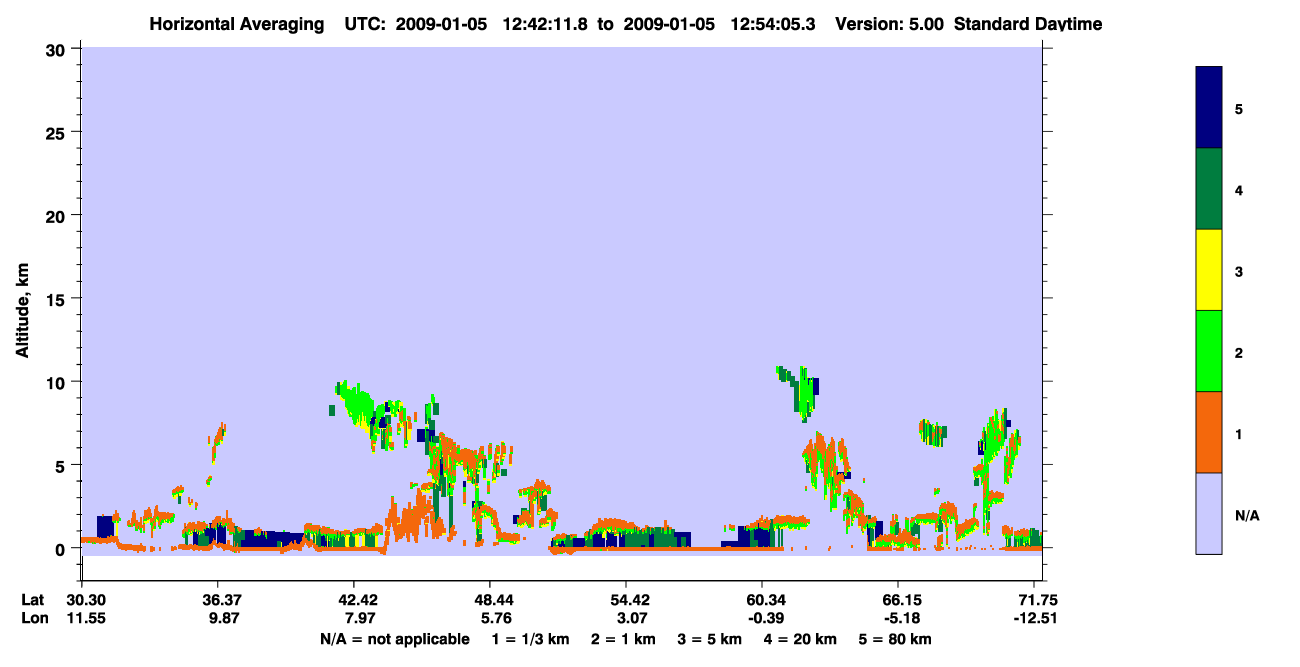Click the '1 = 1/3 km' legend entry
The image size is (1300, 667).
tap(530, 639)
